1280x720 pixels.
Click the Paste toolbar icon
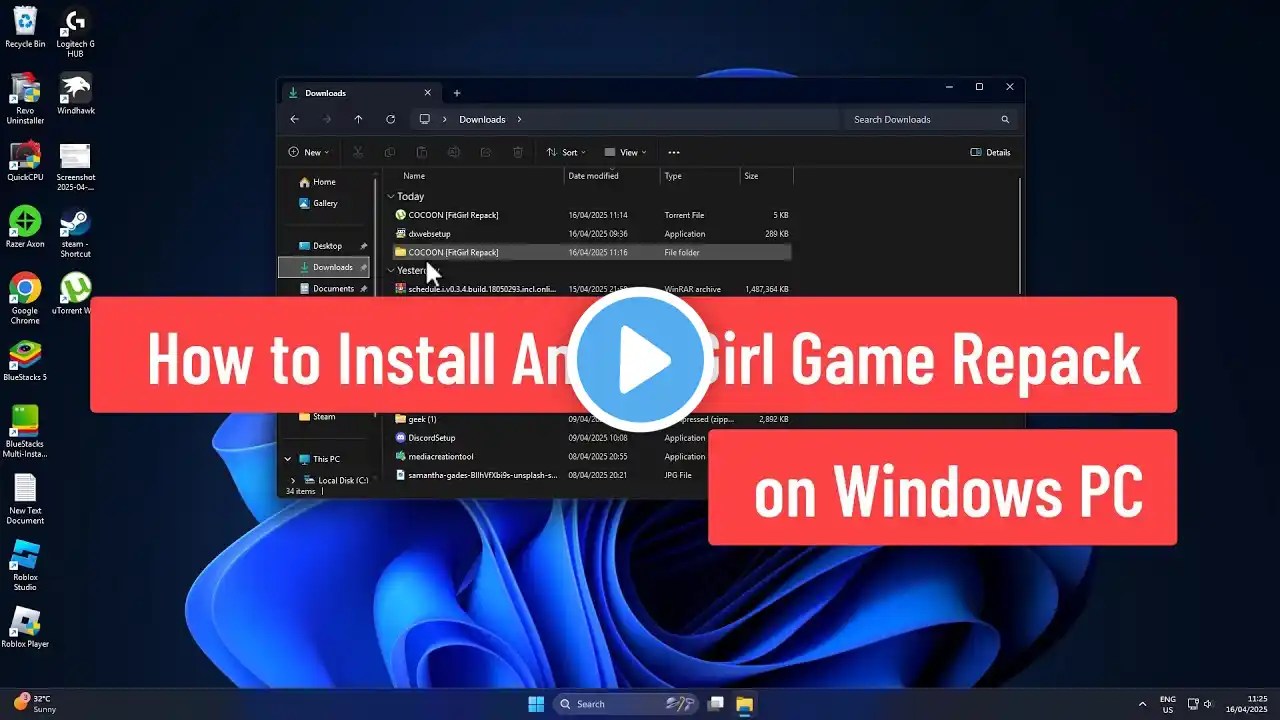click(422, 152)
